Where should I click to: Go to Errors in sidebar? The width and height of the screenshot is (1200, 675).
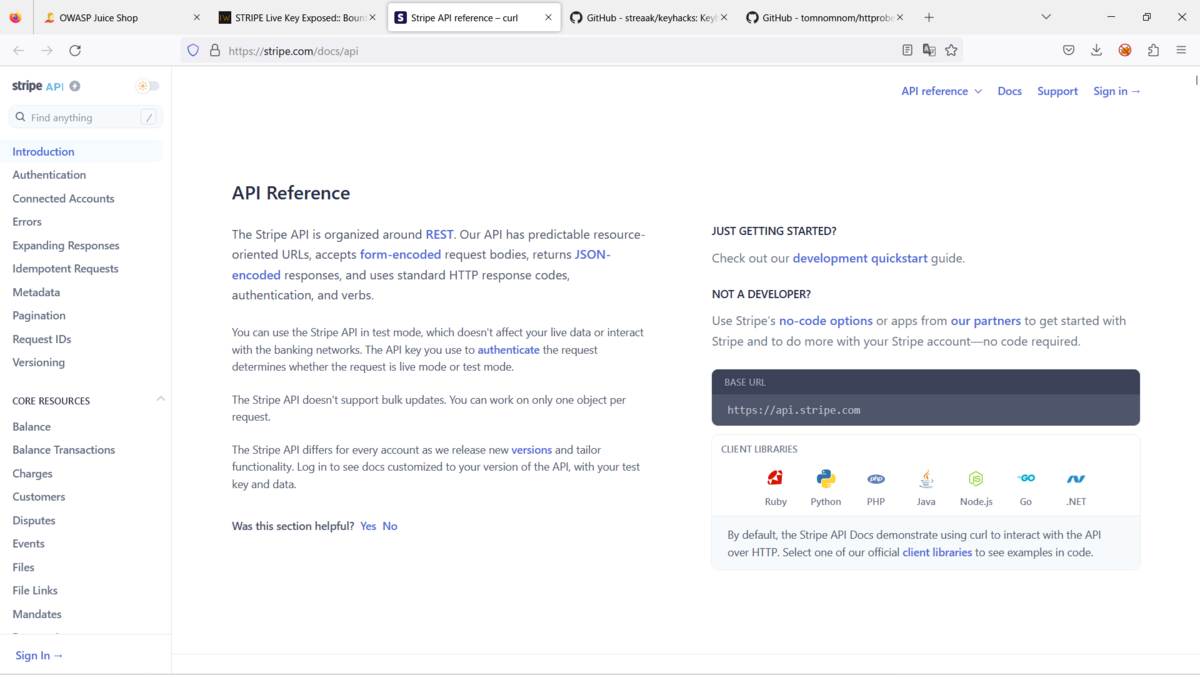pyautogui.click(x=27, y=222)
